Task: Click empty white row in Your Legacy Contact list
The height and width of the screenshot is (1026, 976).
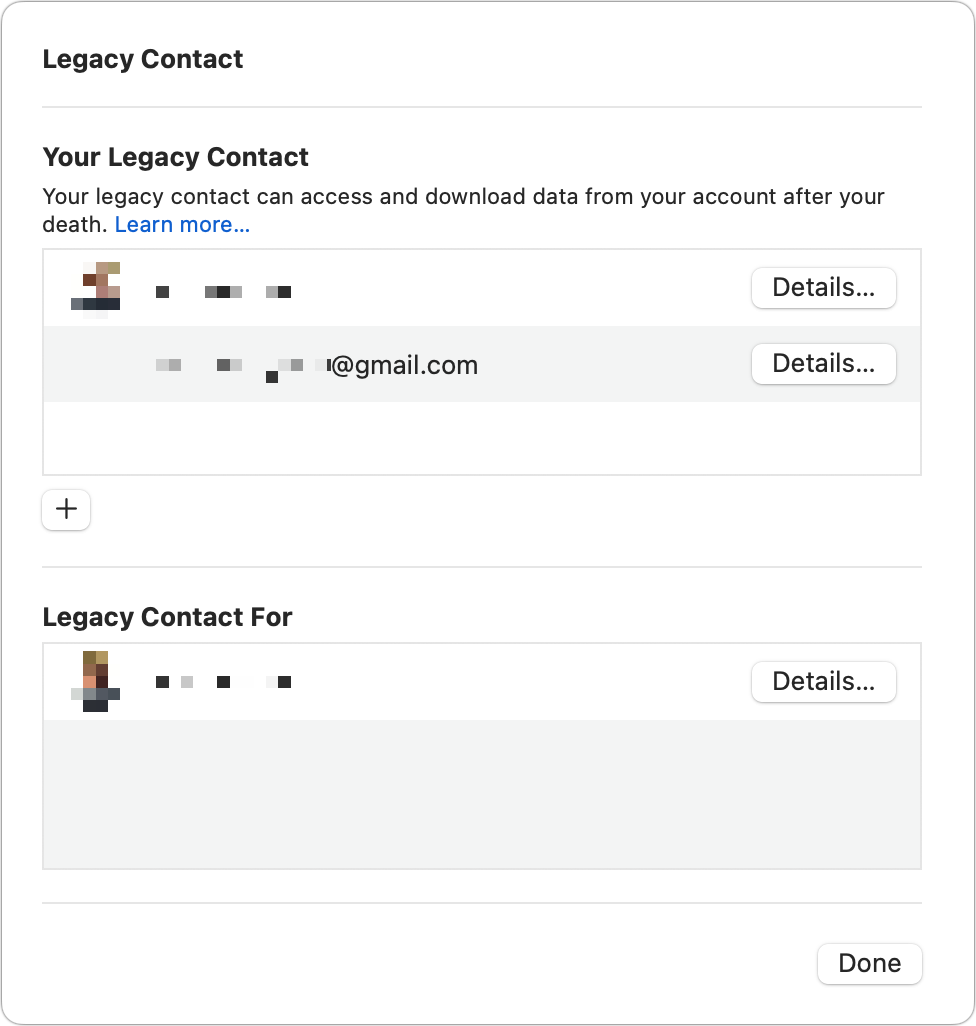Action: click(482, 438)
